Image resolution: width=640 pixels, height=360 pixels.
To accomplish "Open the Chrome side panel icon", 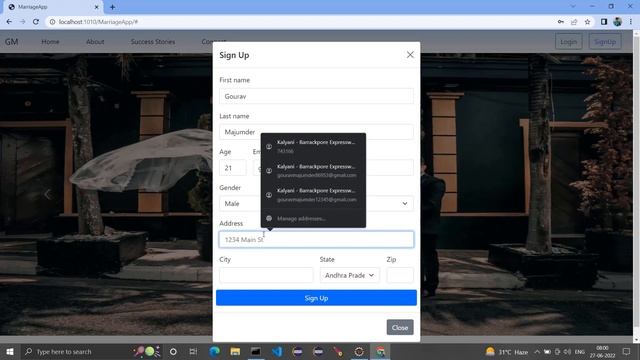I will (604, 22).
